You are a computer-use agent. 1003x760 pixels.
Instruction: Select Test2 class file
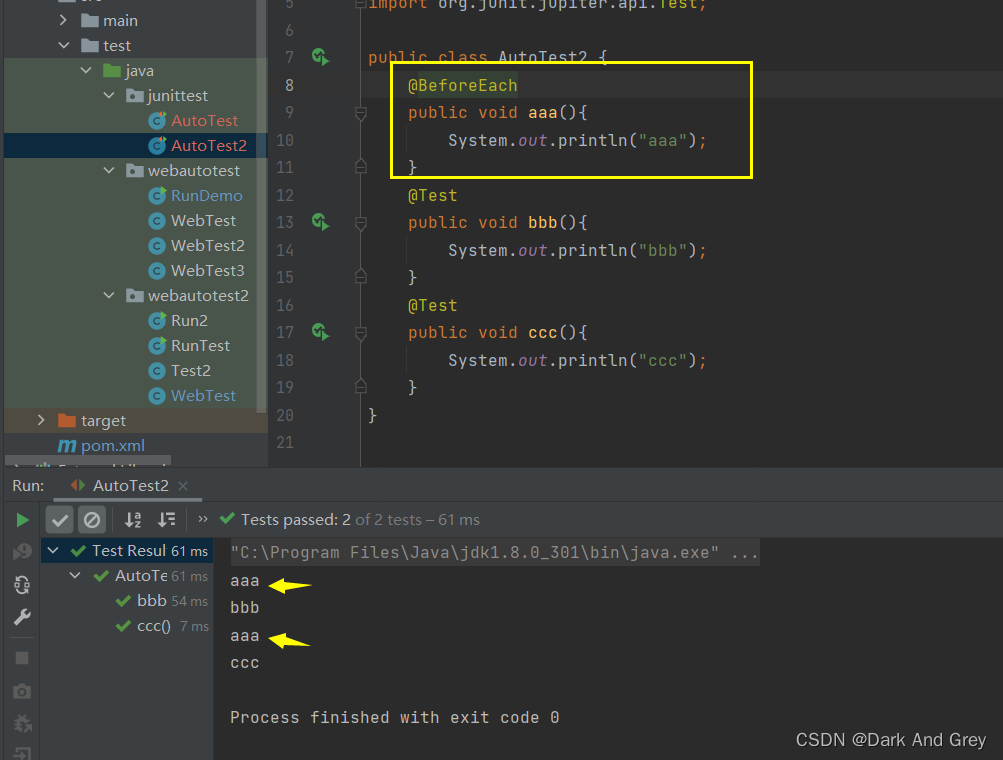(x=191, y=370)
